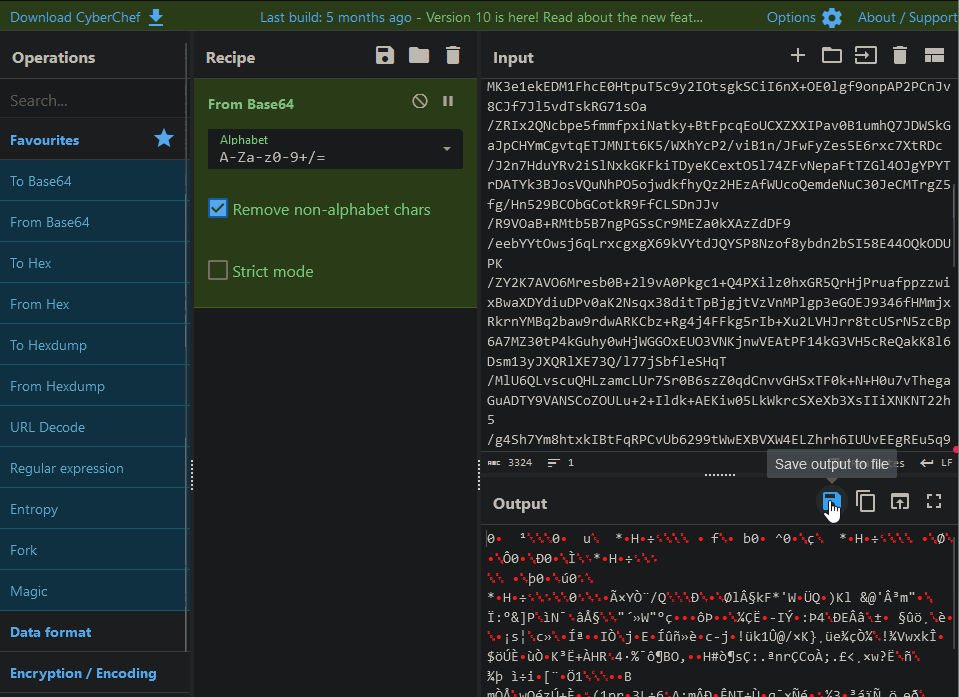
Task: Select the From Hexdump operation
Action: 94,386
